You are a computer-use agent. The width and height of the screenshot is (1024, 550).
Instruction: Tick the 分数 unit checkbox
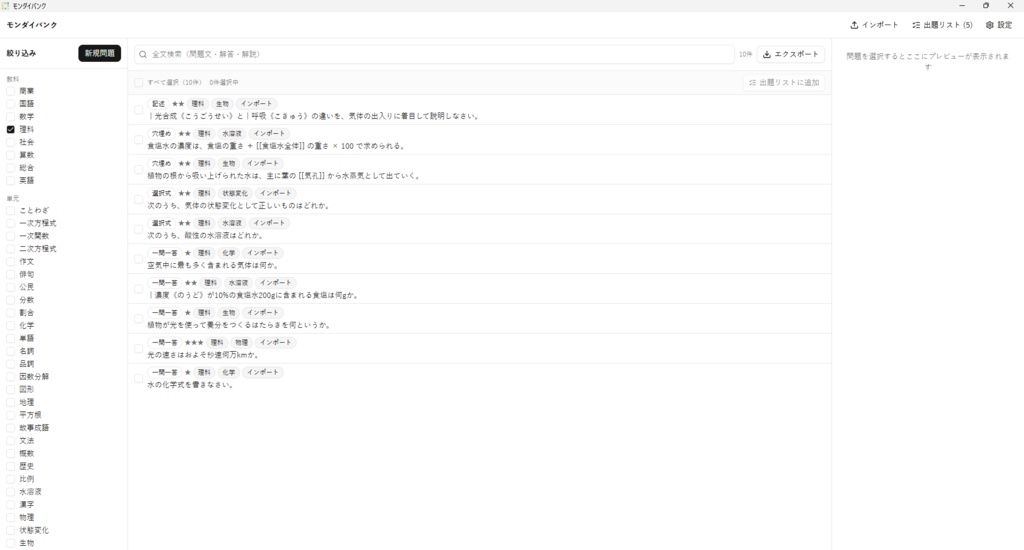pyautogui.click(x=10, y=300)
